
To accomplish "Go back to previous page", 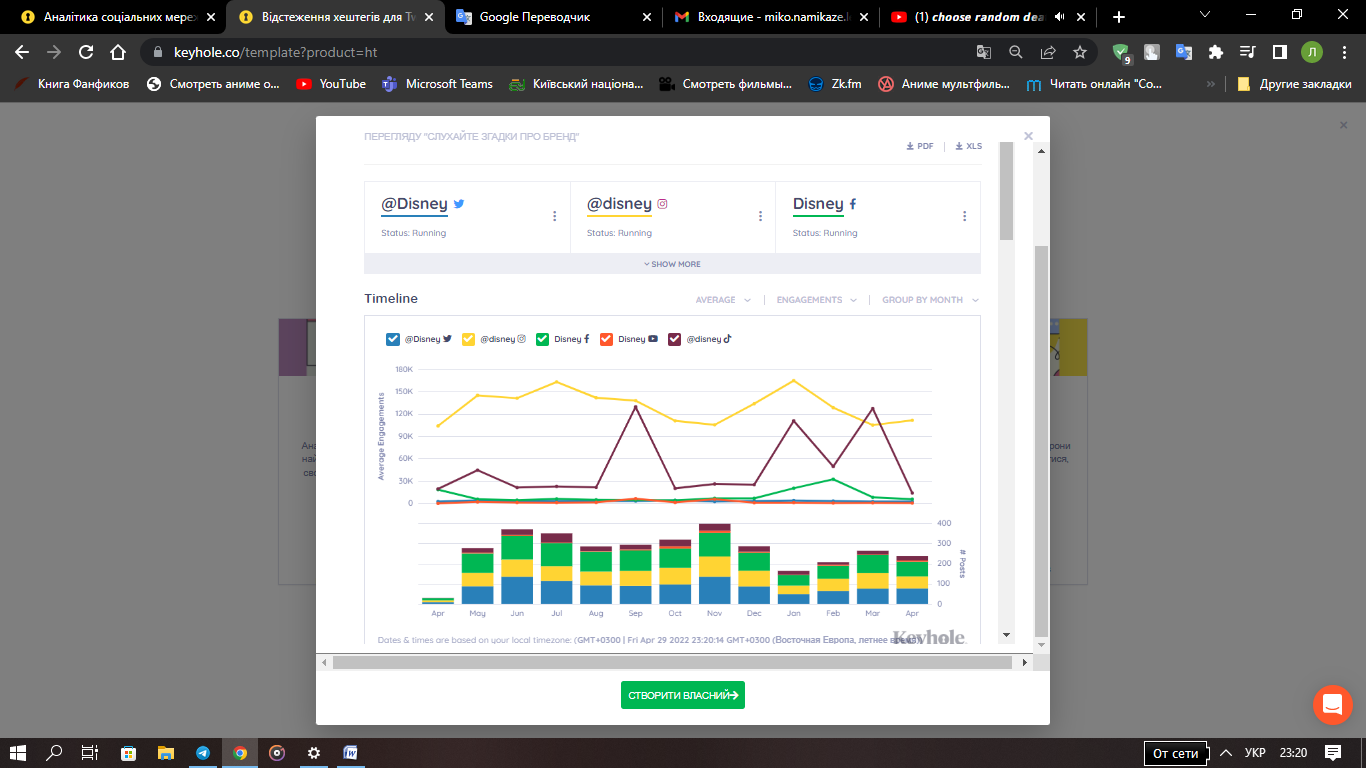I will click(22, 52).
